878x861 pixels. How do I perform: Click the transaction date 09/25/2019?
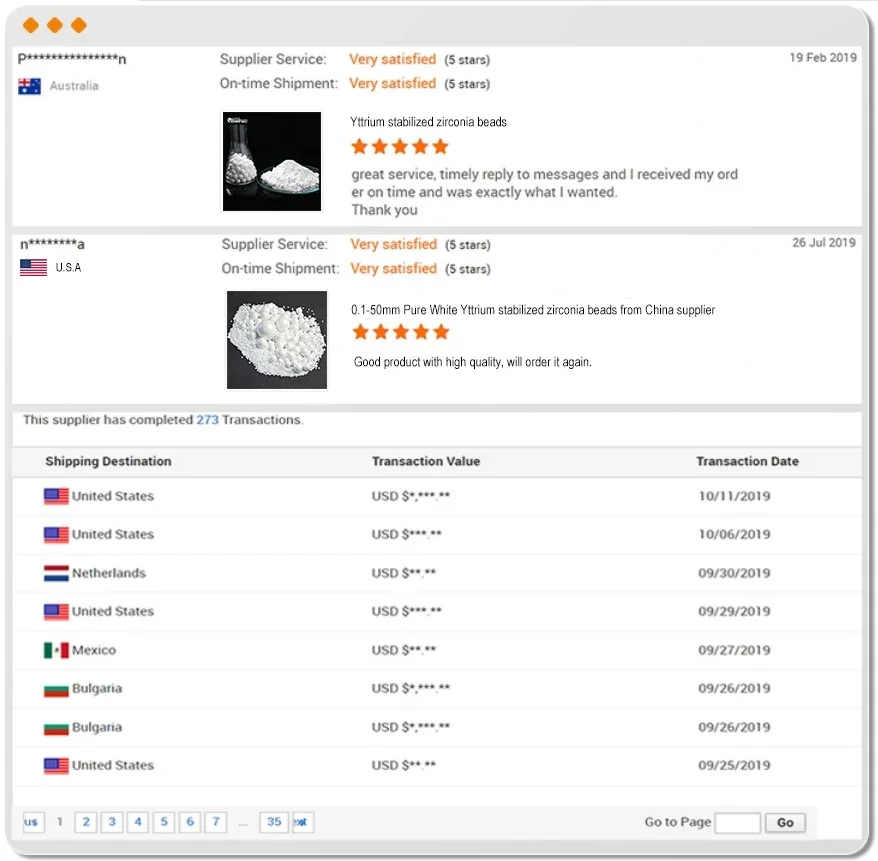734,765
